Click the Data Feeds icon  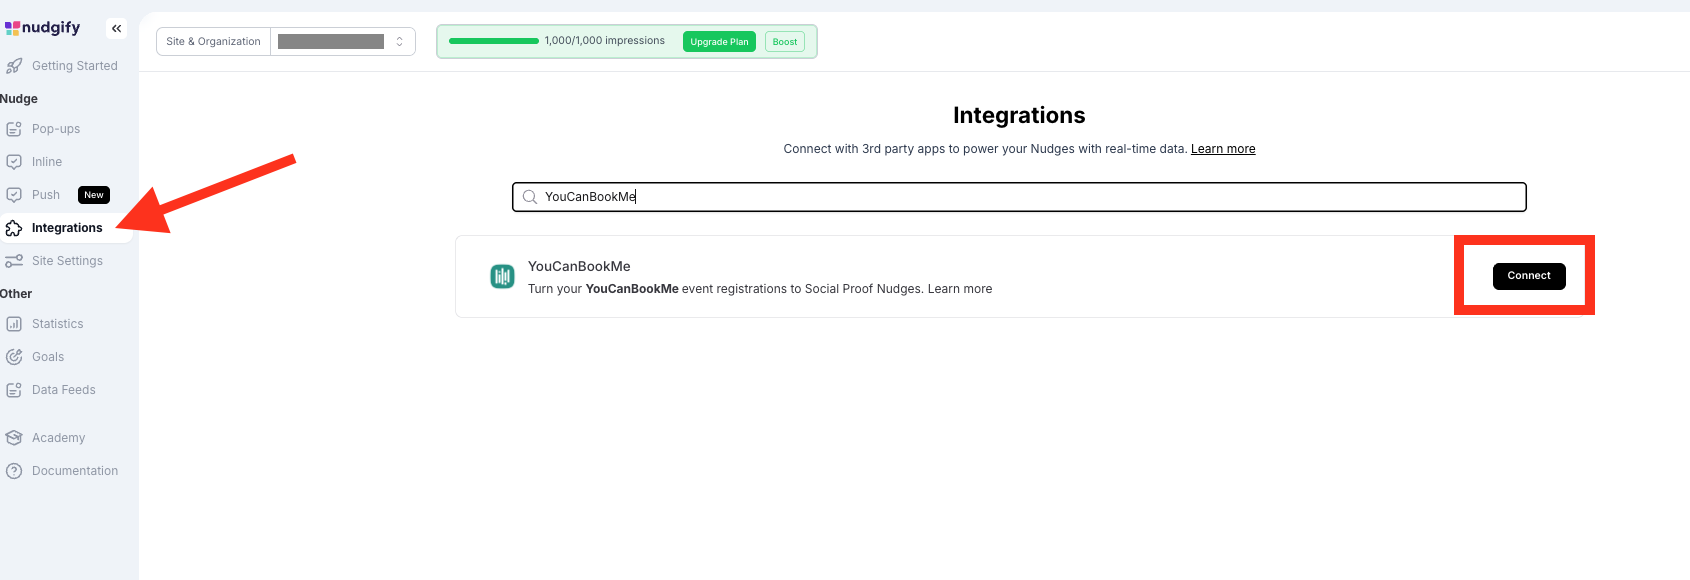coord(14,390)
